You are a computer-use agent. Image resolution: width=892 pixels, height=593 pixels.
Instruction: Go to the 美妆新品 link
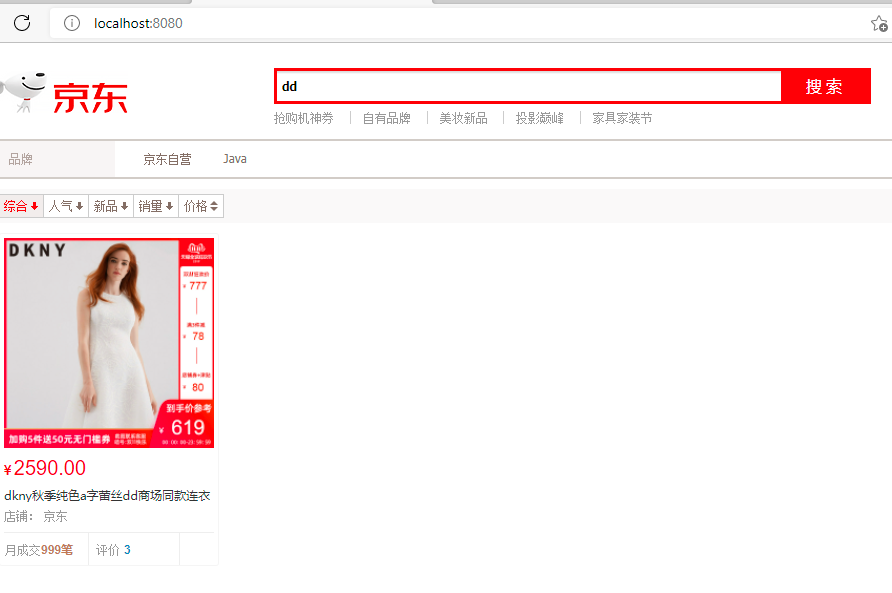[463, 118]
